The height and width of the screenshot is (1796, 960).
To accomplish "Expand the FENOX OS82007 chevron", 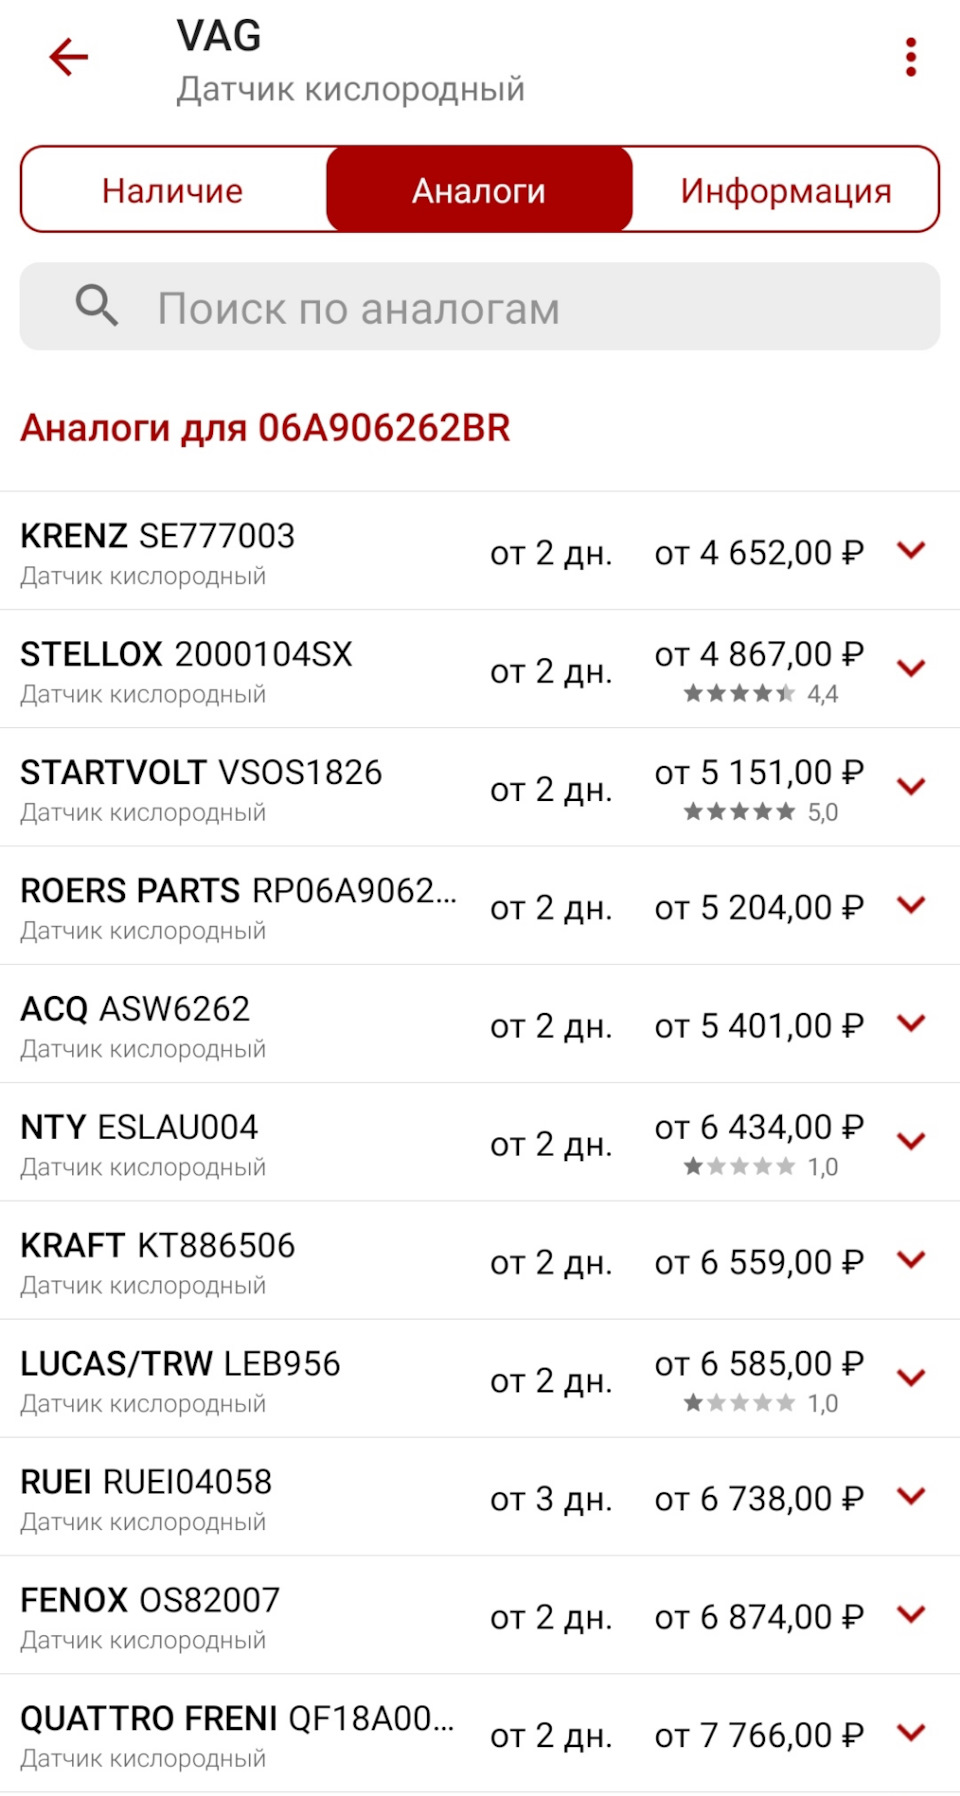I will click(x=911, y=1614).
